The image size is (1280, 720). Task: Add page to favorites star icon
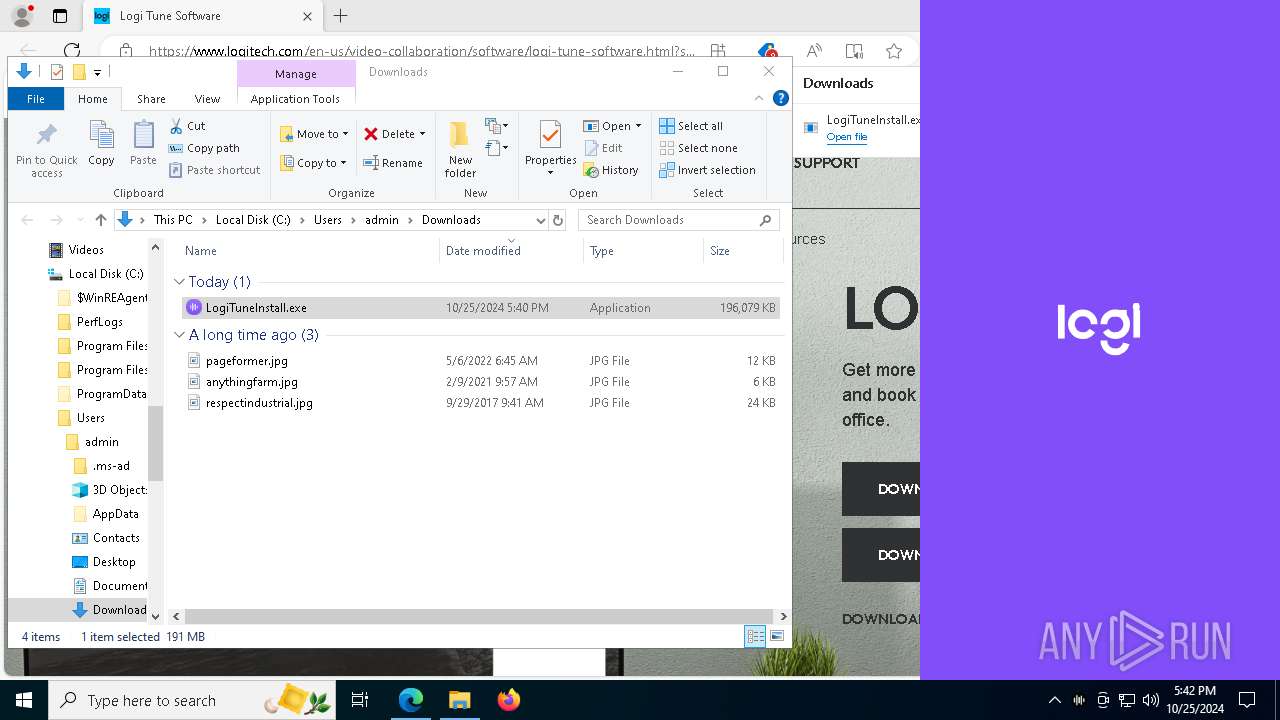pyautogui.click(x=894, y=51)
